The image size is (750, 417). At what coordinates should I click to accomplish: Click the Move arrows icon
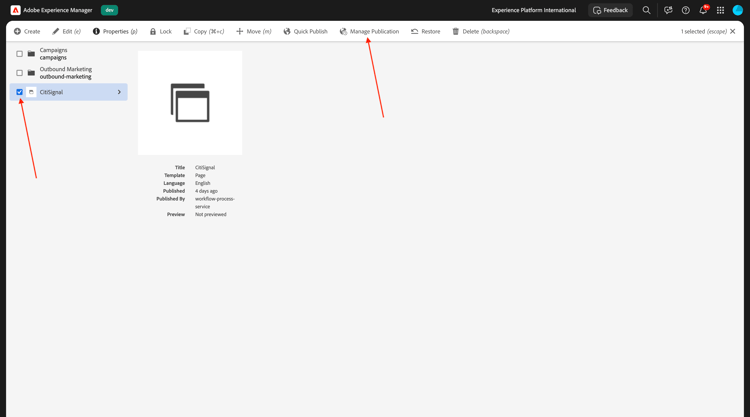[240, 31]
